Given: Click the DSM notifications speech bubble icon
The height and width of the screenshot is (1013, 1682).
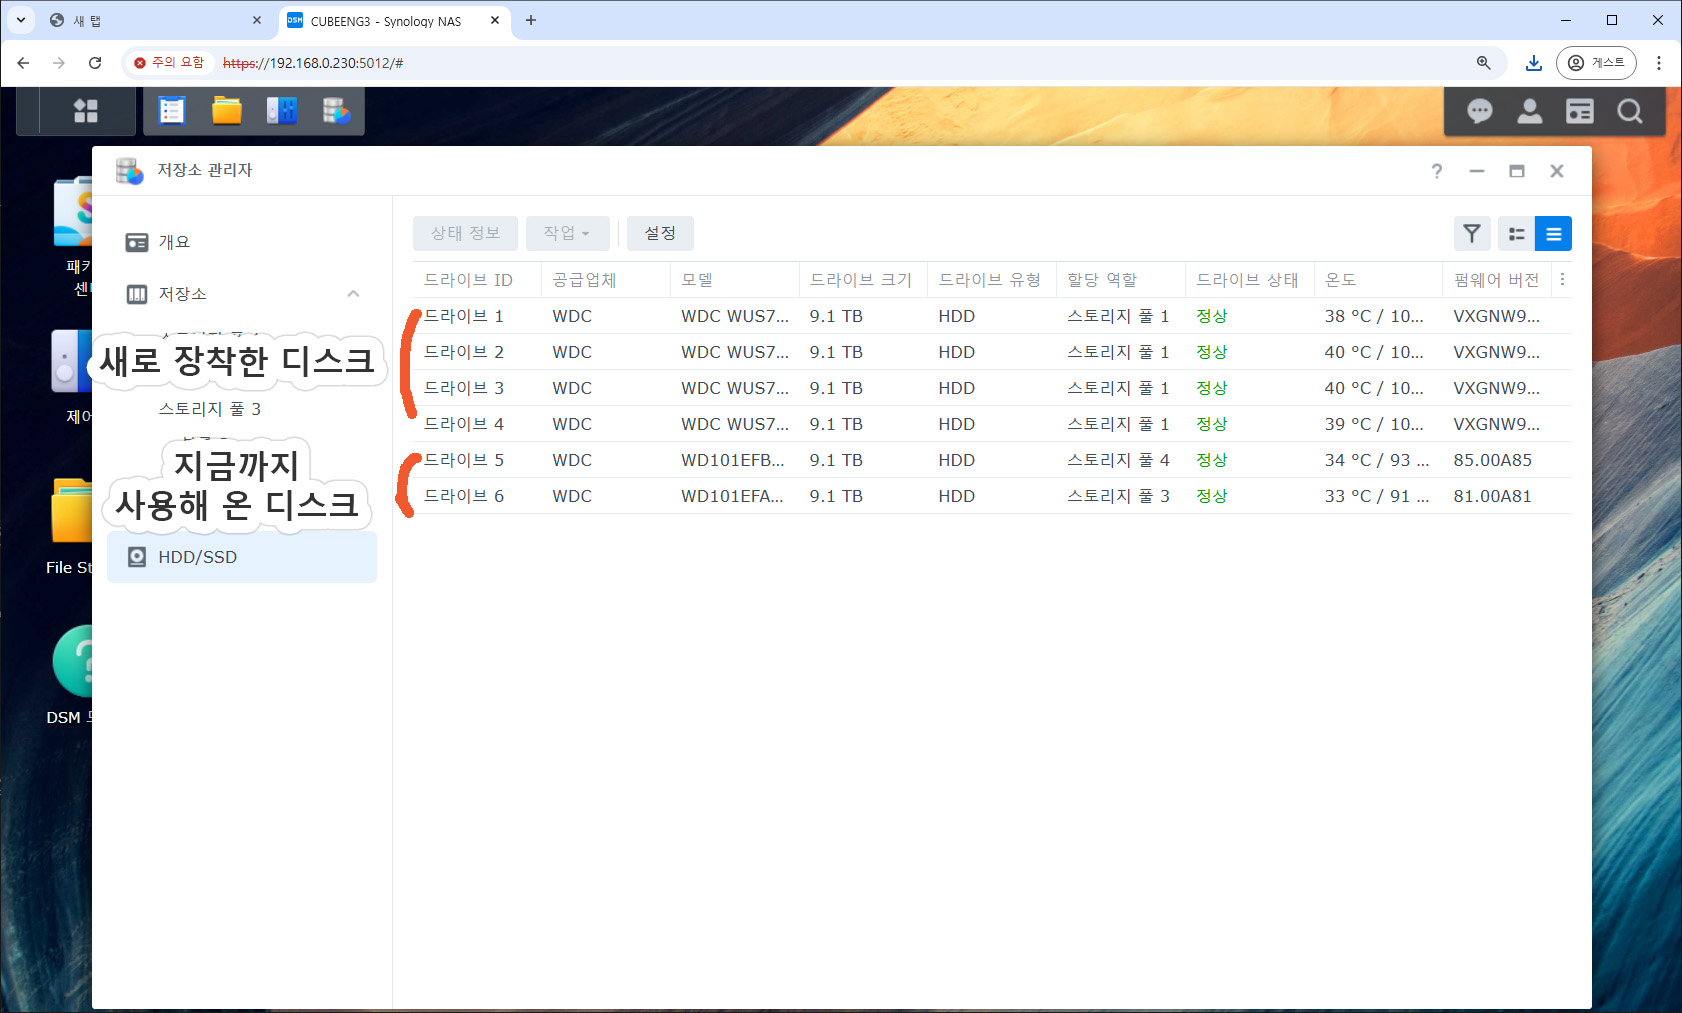Looking at the screenshot, I should [x=1479, y=111].
